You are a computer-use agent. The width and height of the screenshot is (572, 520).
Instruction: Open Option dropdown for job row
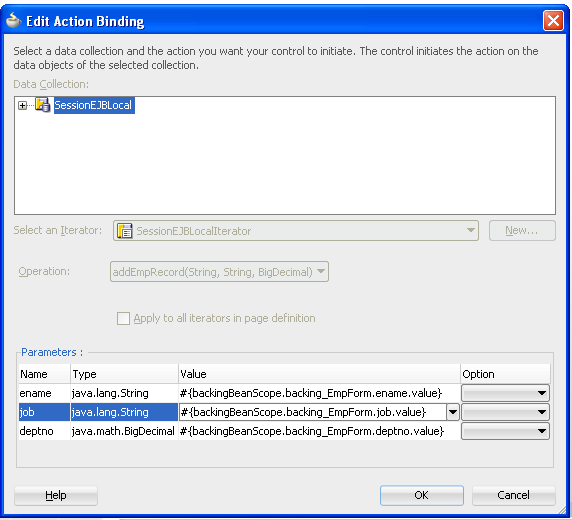coord(505,412)
